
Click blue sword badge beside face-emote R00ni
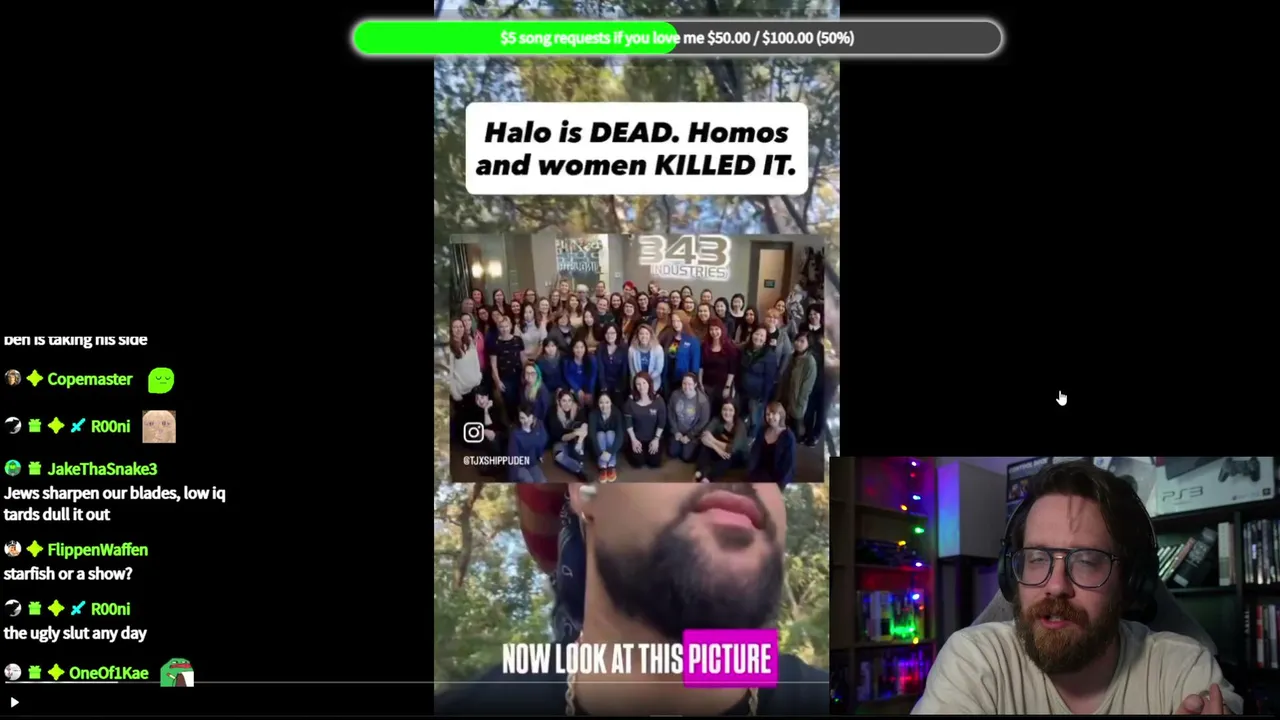click(77, 426)
